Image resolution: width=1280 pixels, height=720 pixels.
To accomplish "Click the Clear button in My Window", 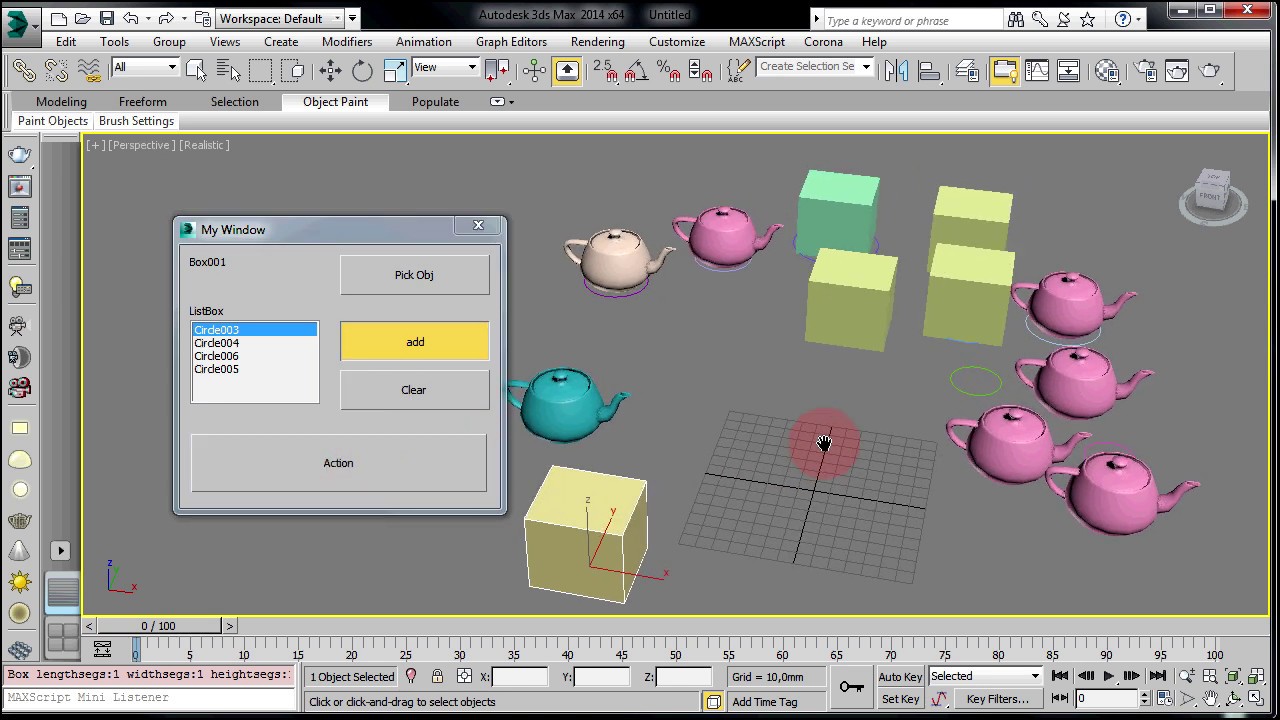I will [x=414, y=390].
